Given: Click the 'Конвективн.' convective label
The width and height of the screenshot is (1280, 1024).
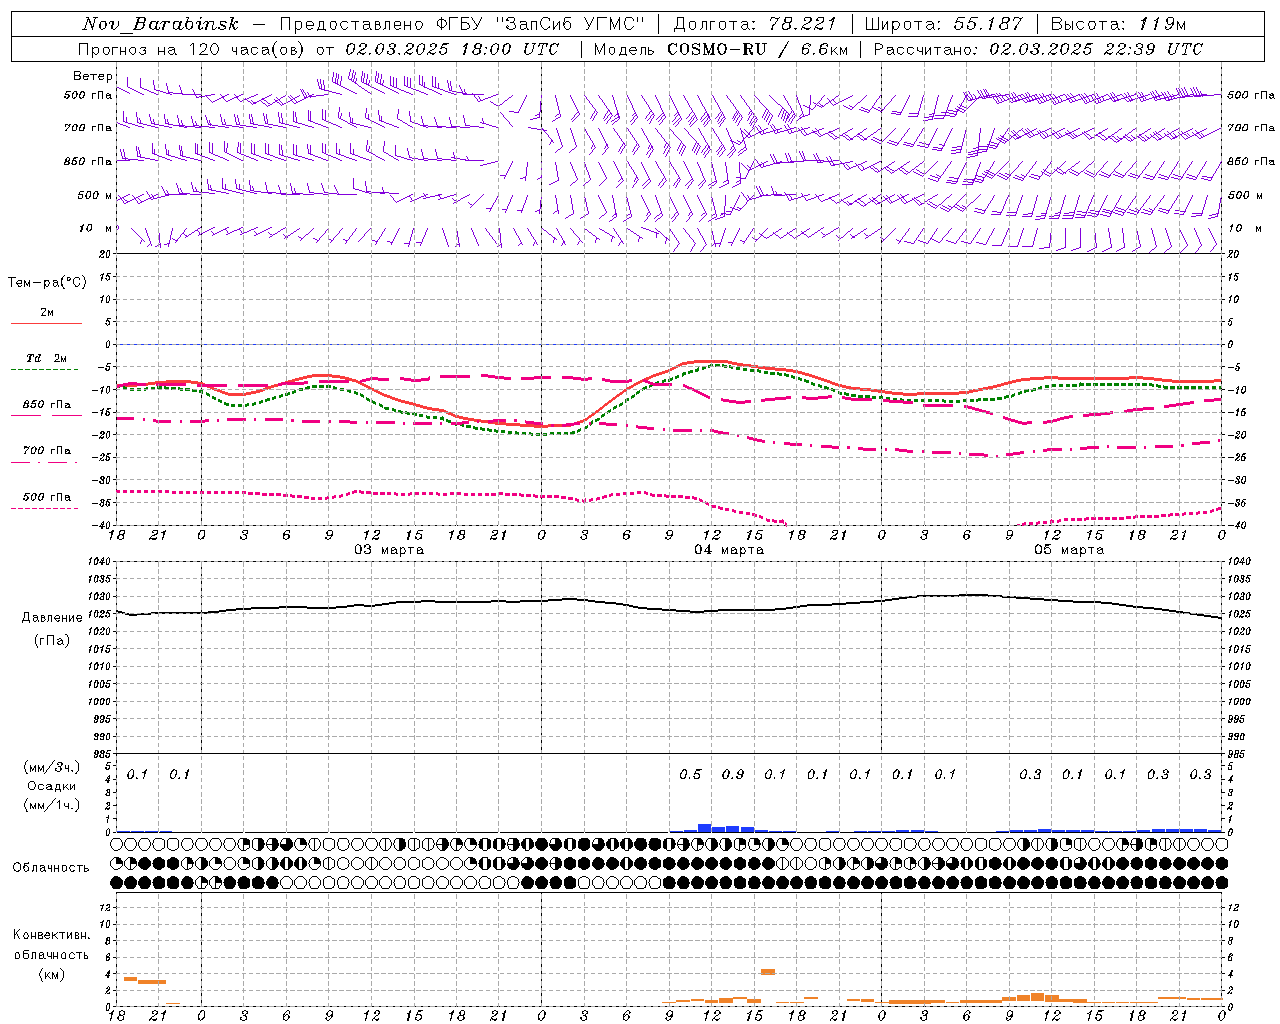Looking at the screenshot, I should point(51,935).
